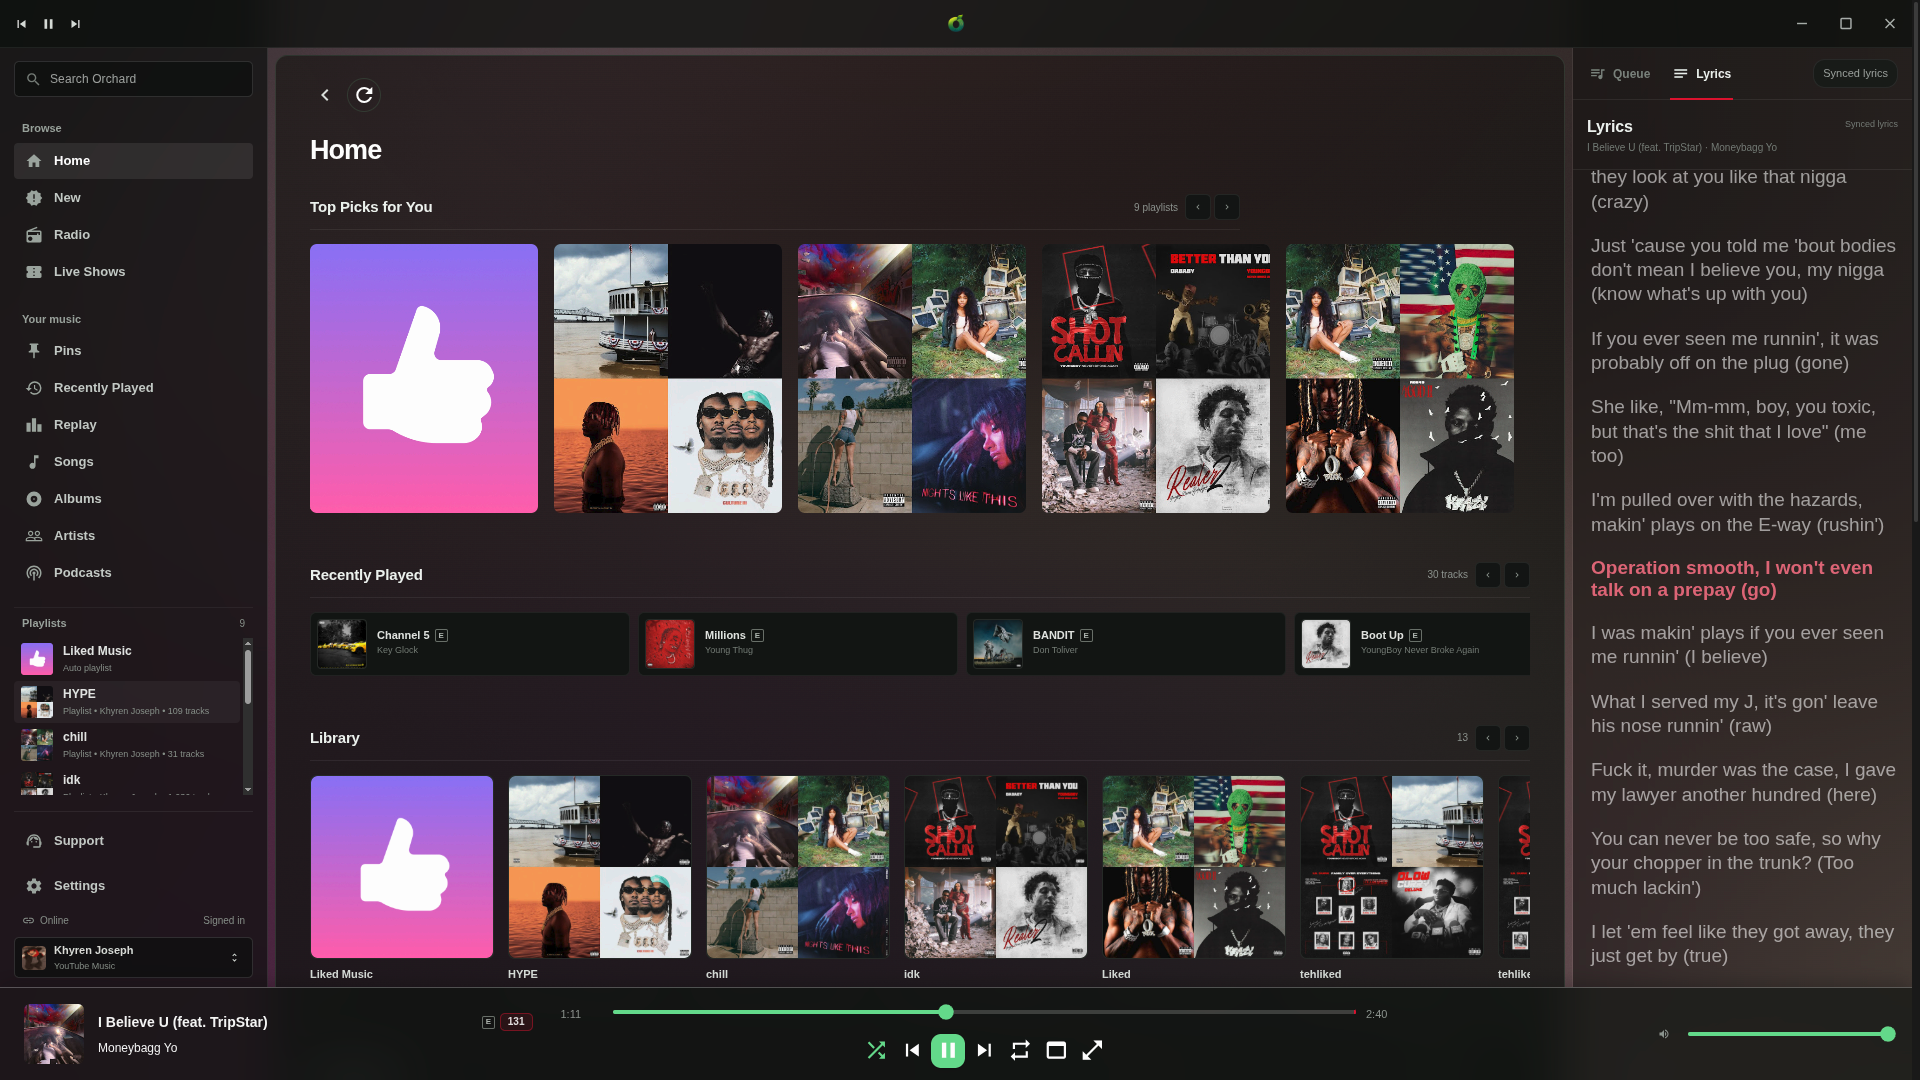Open Support in the sidebar
The width and height of the screenshot is (1920, 1080).
pos(133,841)
